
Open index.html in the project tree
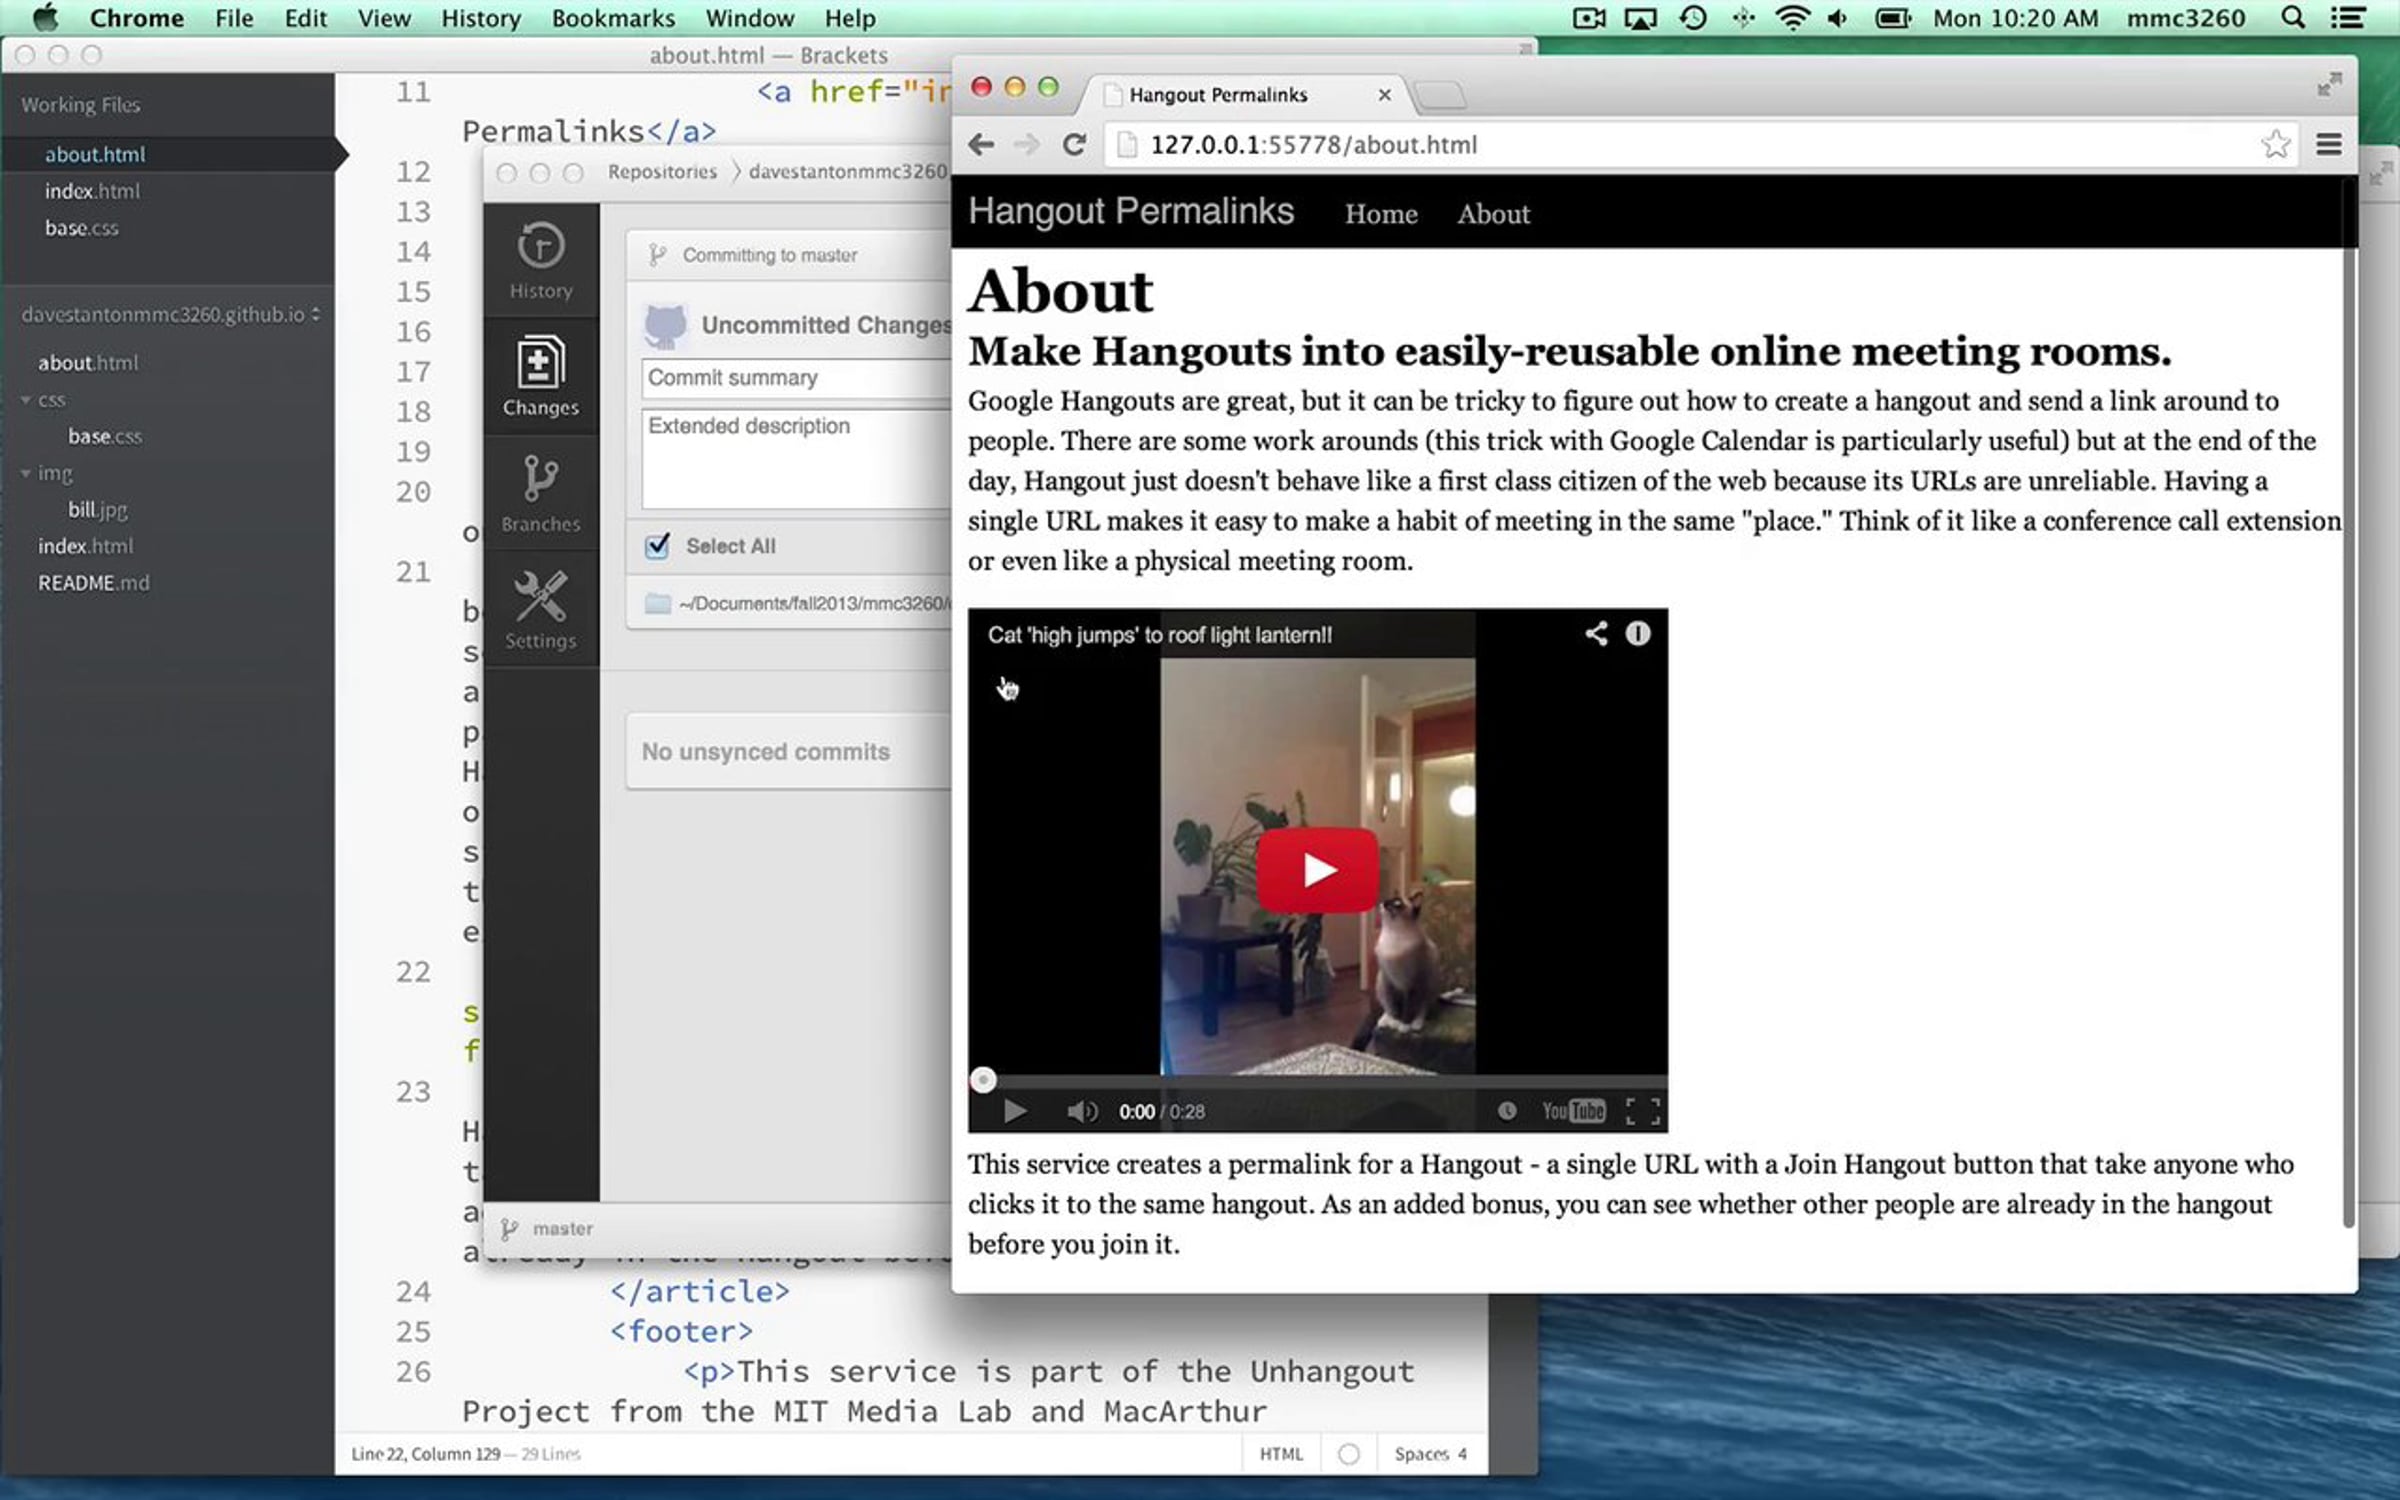(x=85, y=546)
